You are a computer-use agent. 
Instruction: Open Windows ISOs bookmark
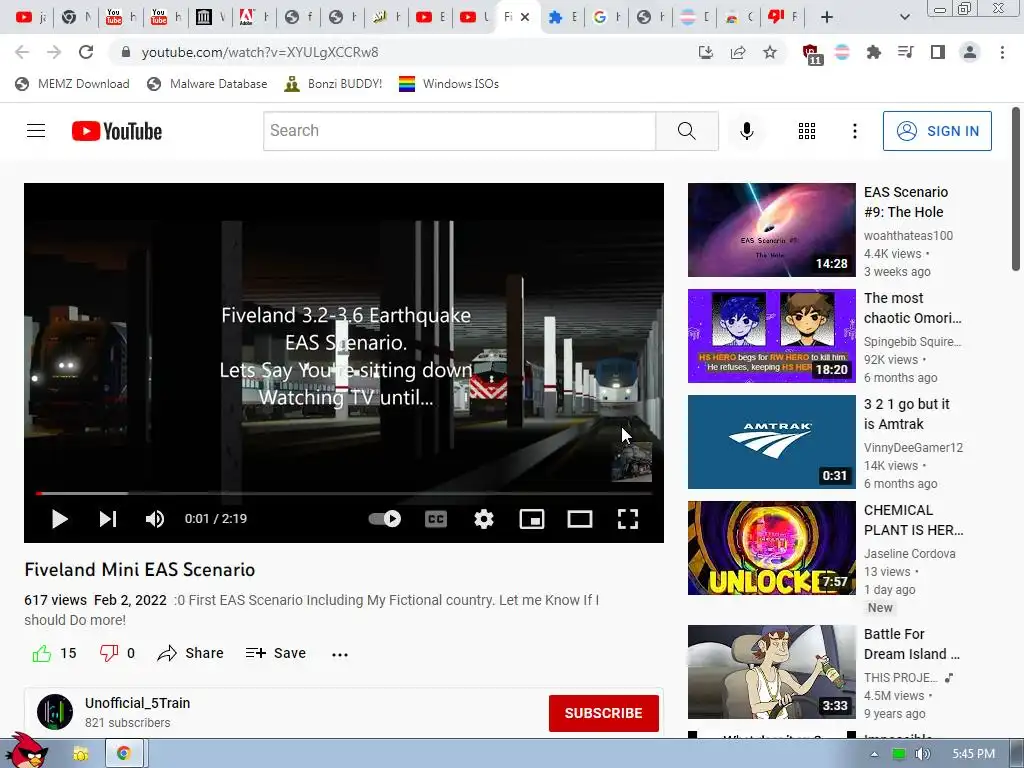click(449, 84)
